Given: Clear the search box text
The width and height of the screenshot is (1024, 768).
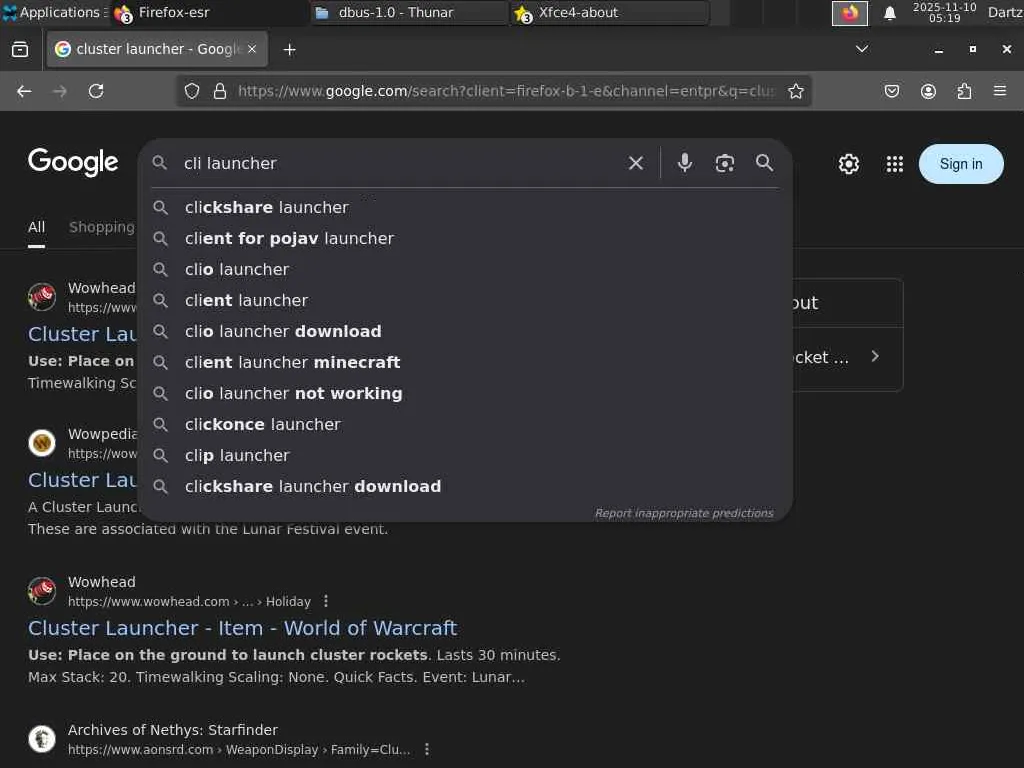Looking at the screenshot, I should [x=635, y=163].
